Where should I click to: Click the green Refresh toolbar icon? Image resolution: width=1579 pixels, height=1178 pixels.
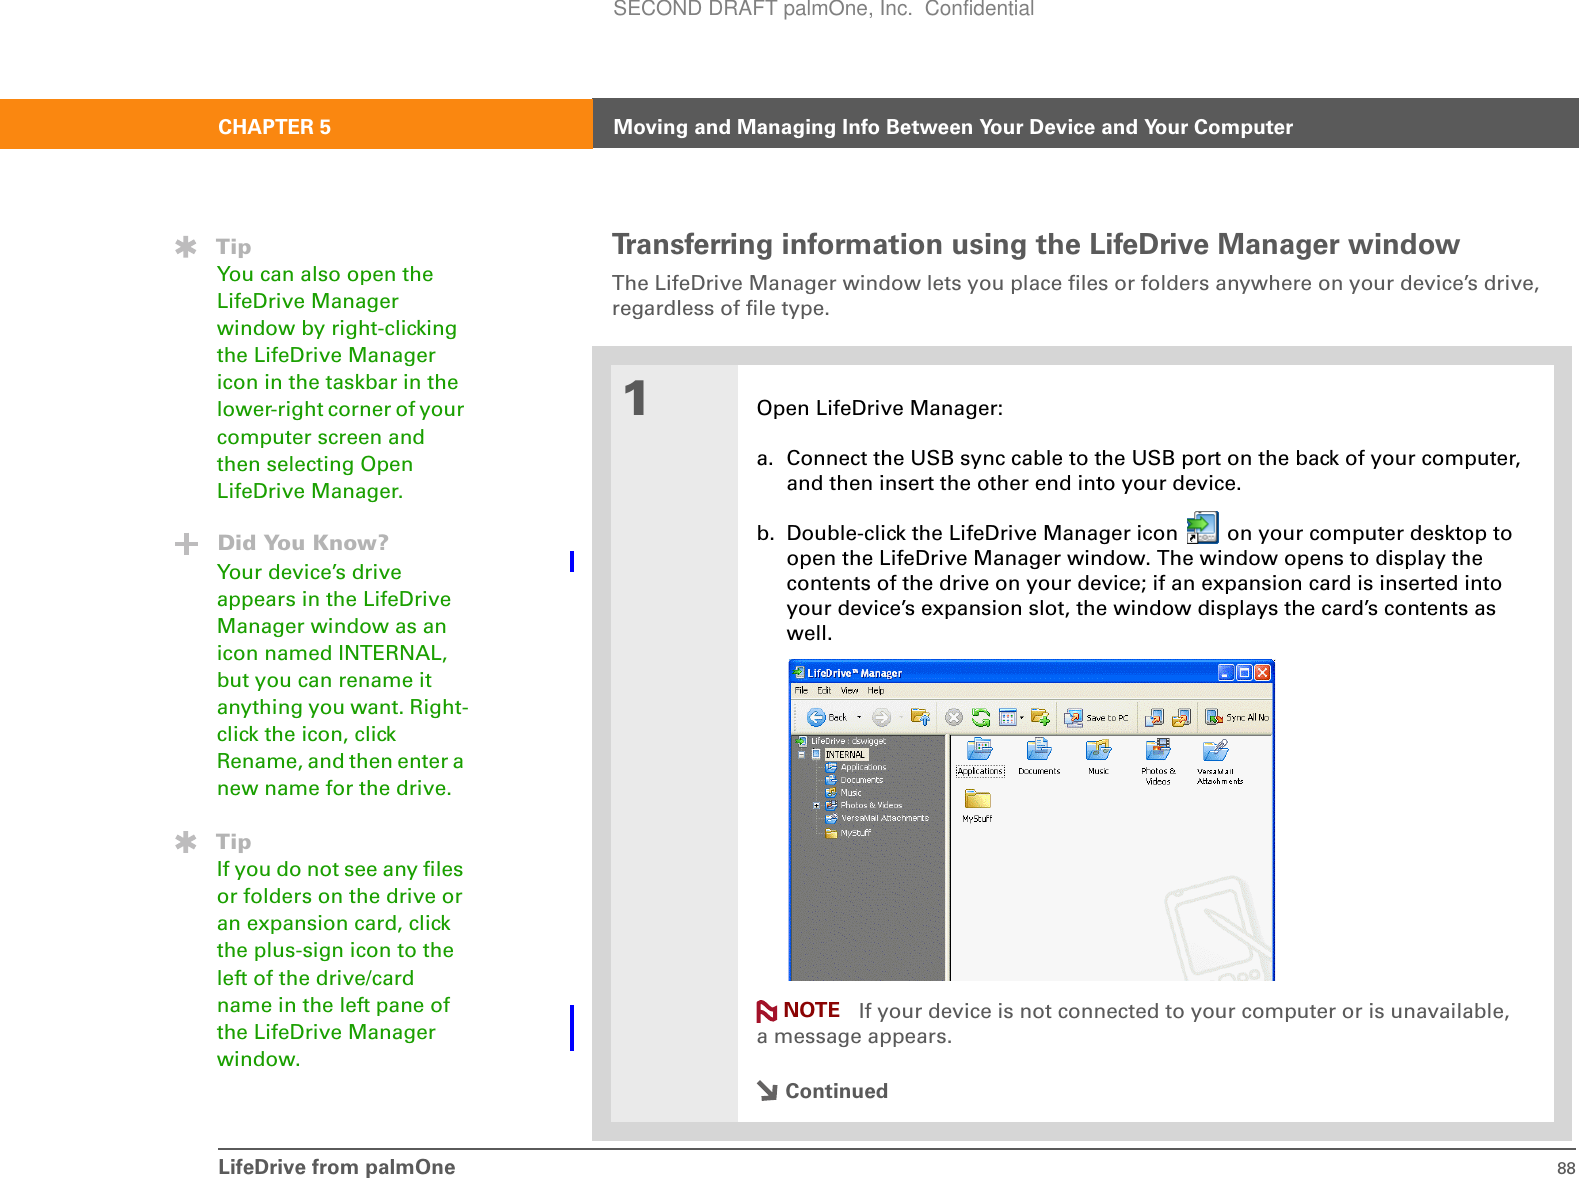click(981, 717)
